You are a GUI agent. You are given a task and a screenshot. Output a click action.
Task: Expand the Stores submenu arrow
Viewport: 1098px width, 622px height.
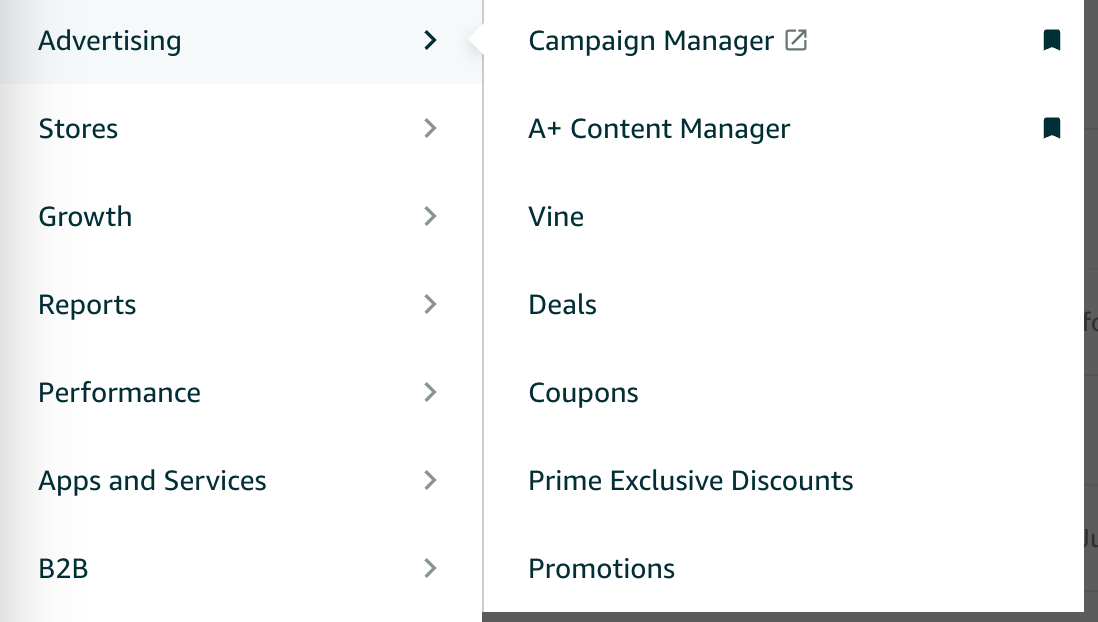(x=430, y=129)
